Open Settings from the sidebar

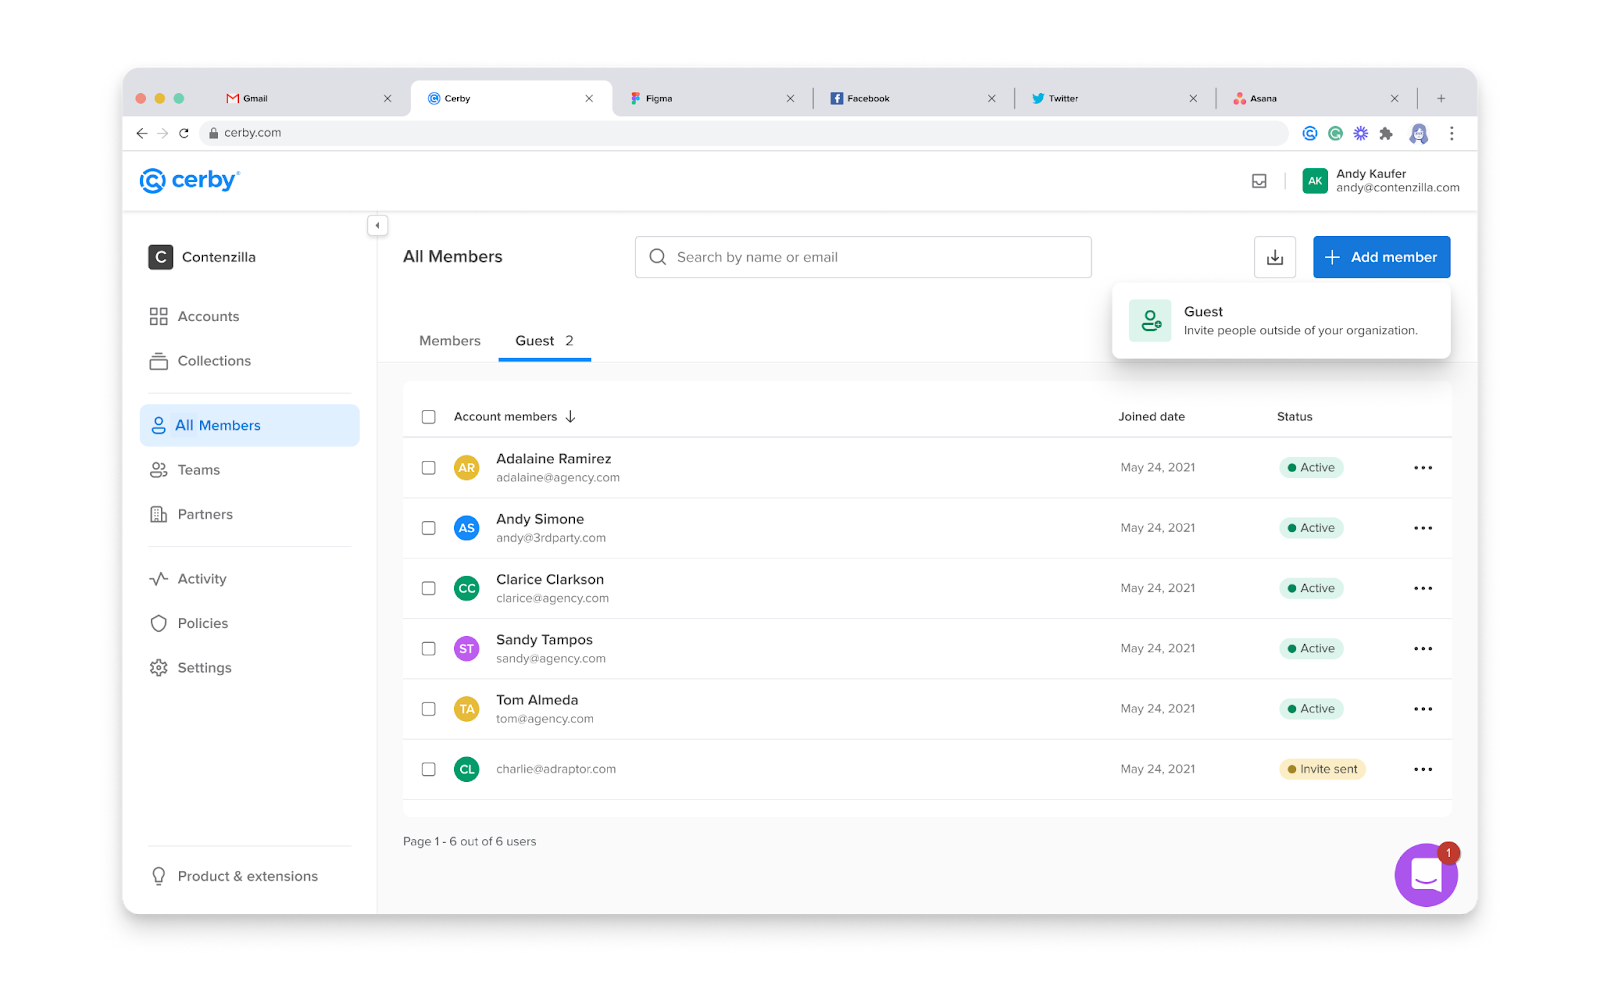(x=190, y=668)
